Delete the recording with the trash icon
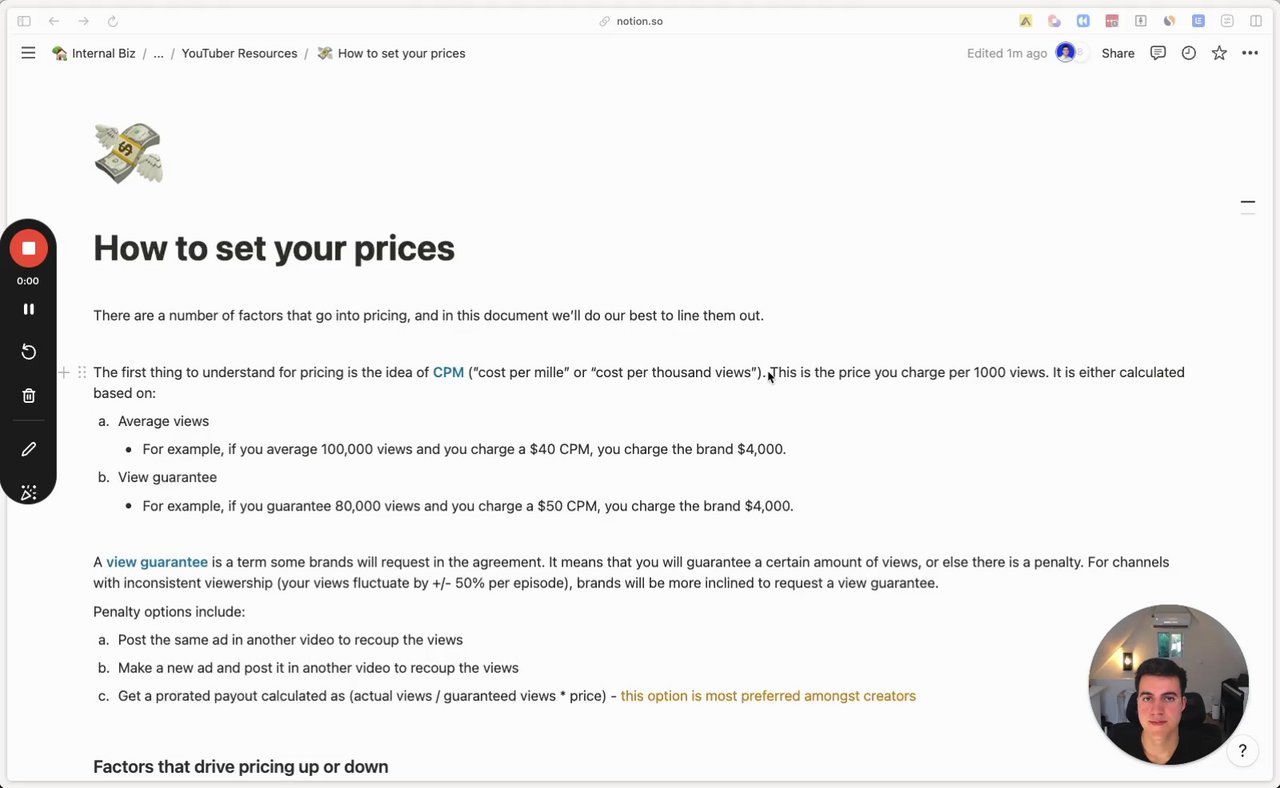 coord(28,396)
